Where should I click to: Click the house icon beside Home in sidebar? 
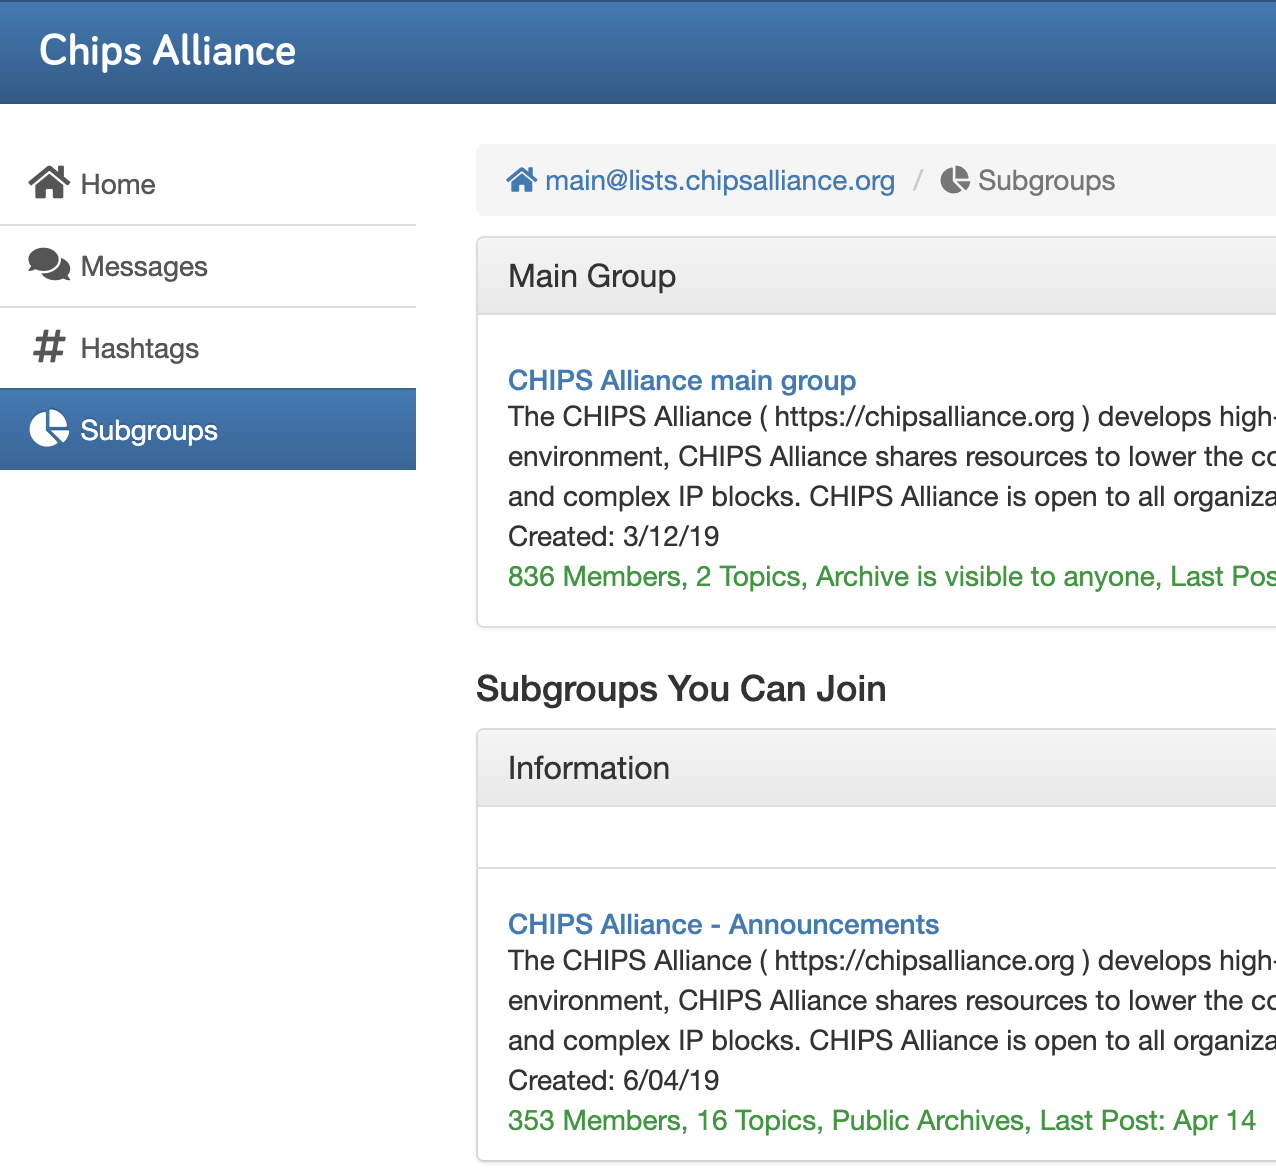[49, 183]
